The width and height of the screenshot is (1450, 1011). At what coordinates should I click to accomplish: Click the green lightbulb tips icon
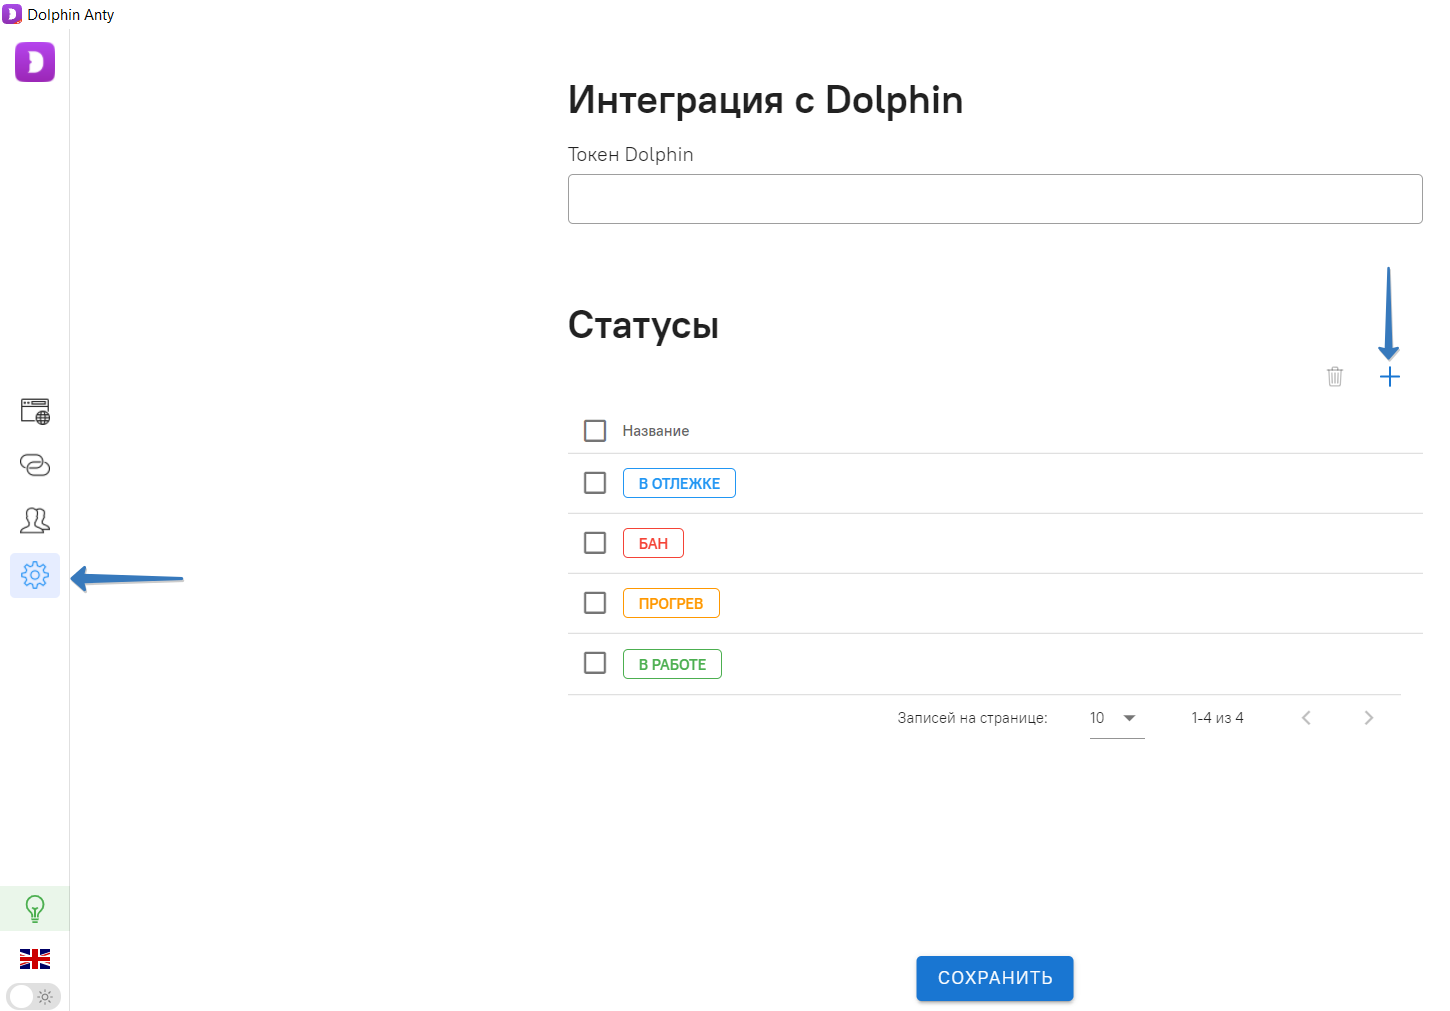[35, 909]
